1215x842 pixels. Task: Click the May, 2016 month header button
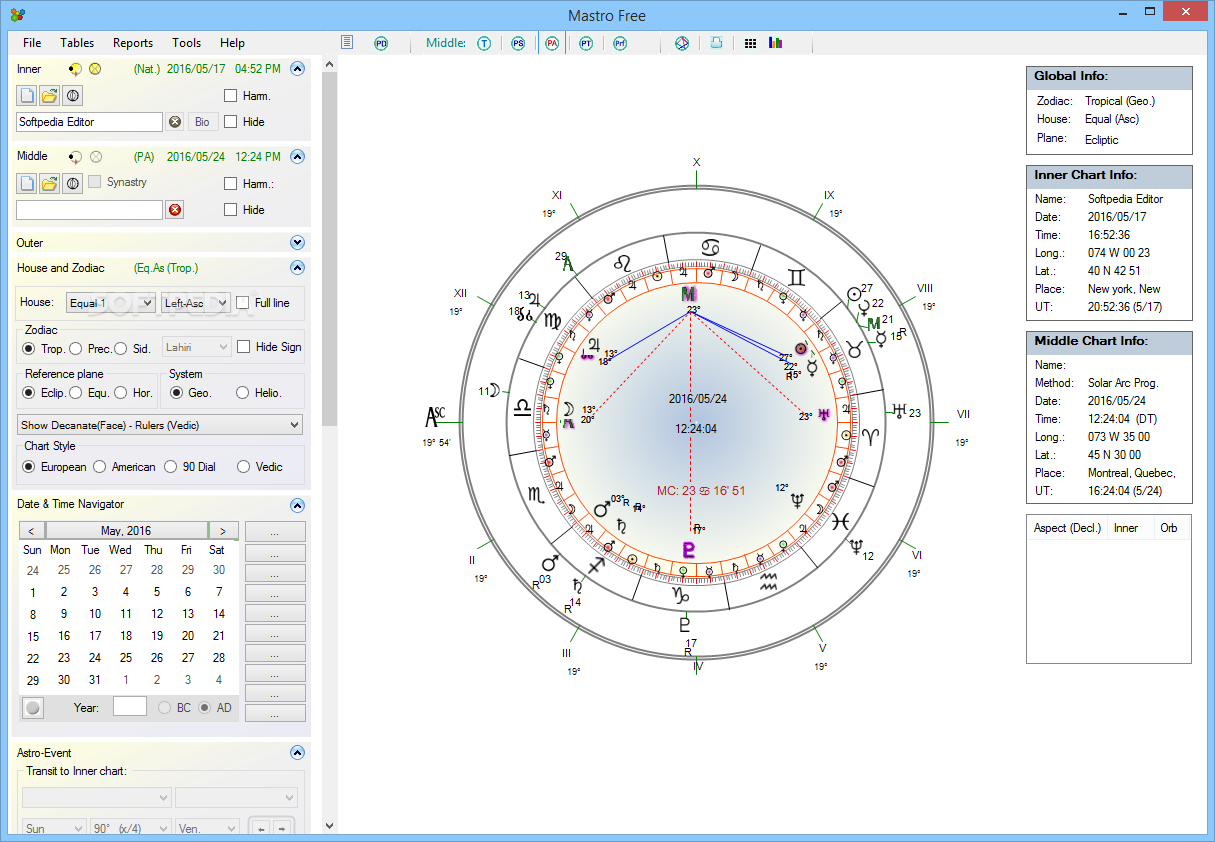pos(126,531)
